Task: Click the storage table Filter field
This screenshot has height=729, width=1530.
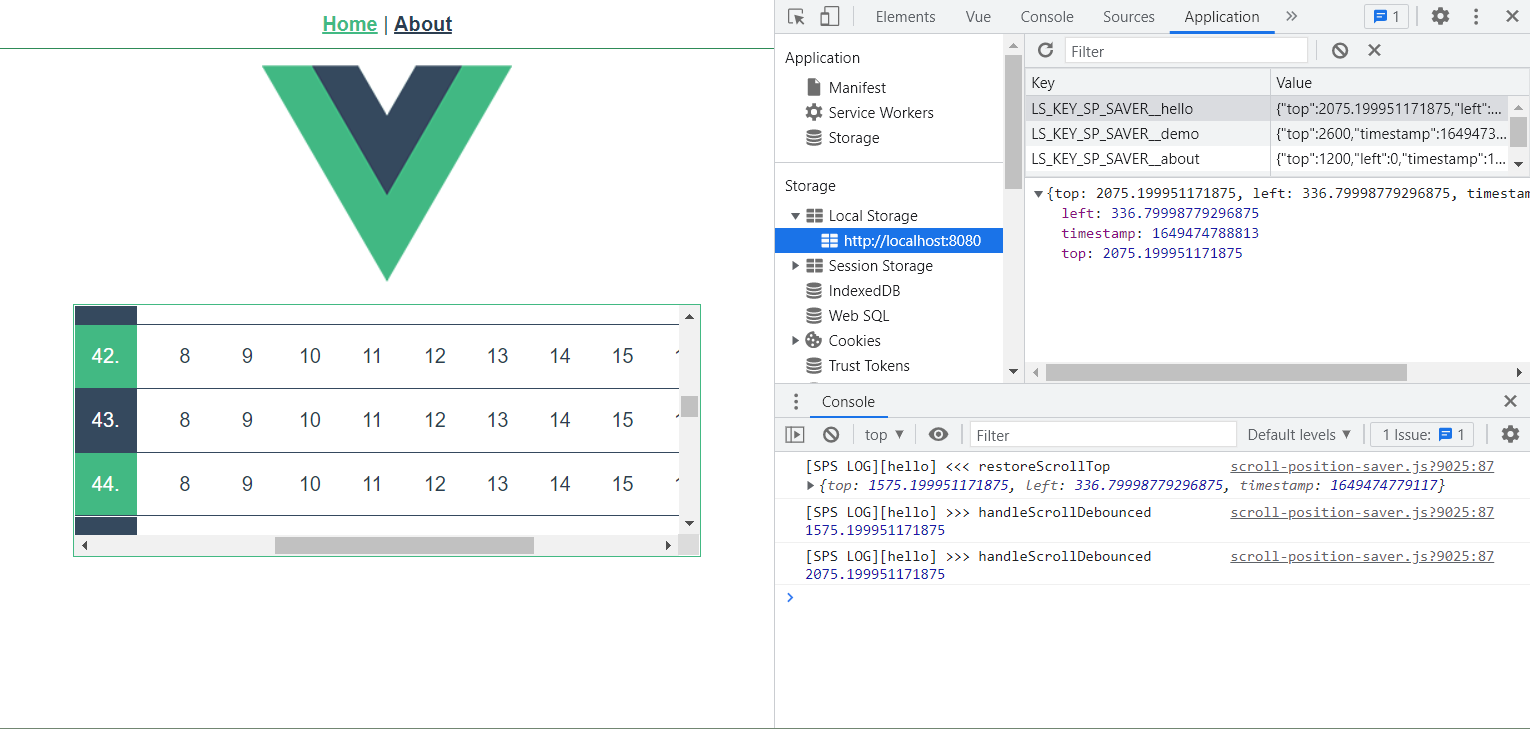Action: 1186,51
